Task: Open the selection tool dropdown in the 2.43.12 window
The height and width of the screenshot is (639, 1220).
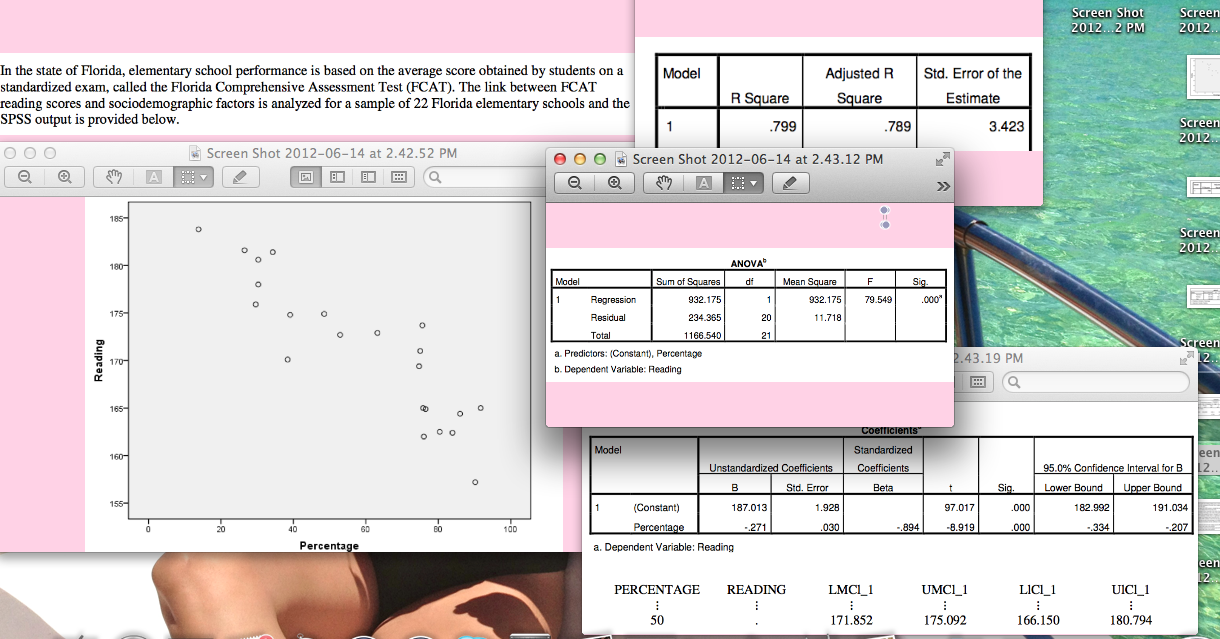Action: tap(752, 182)
